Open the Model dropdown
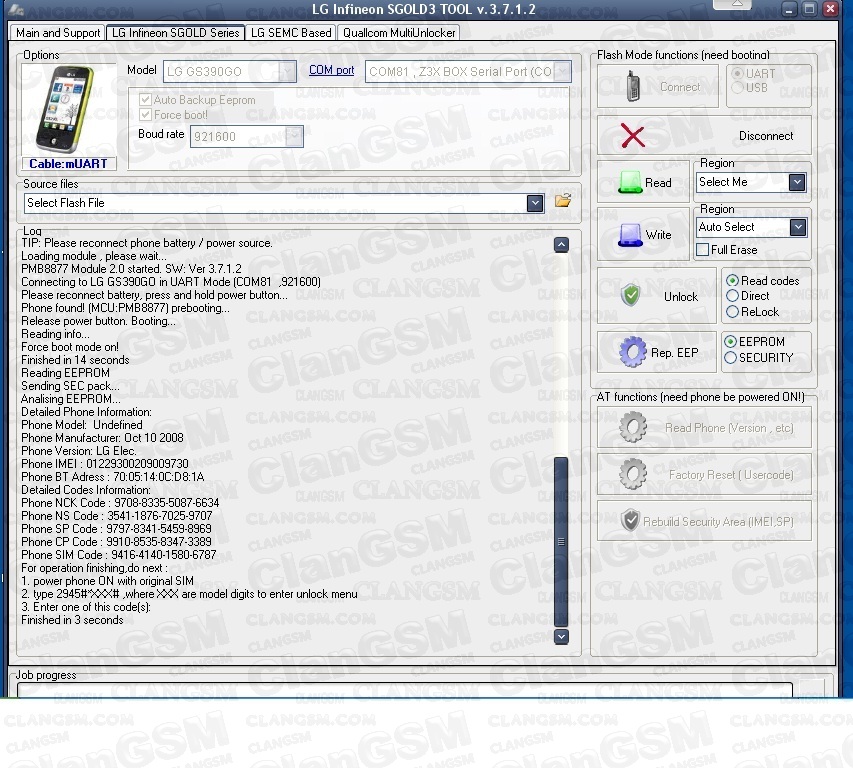853x768 pixels. 287,71
